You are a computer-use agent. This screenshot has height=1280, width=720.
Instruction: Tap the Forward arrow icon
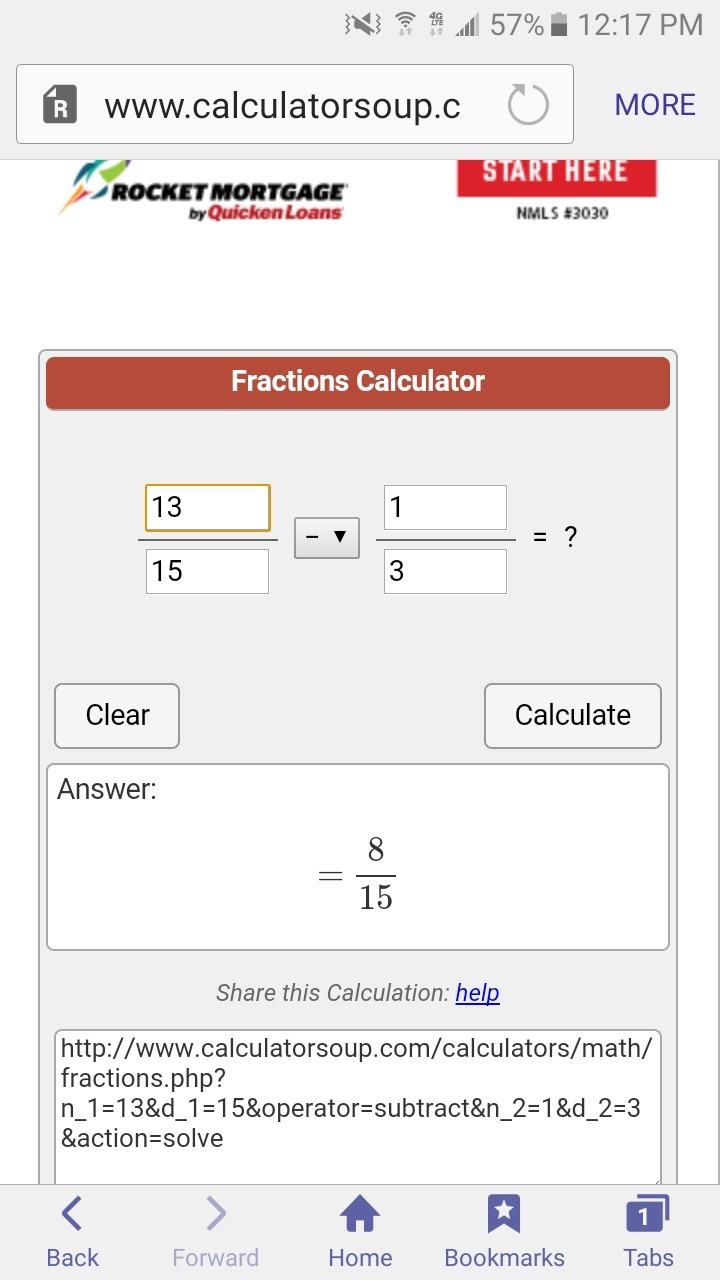coord(216,1214)
